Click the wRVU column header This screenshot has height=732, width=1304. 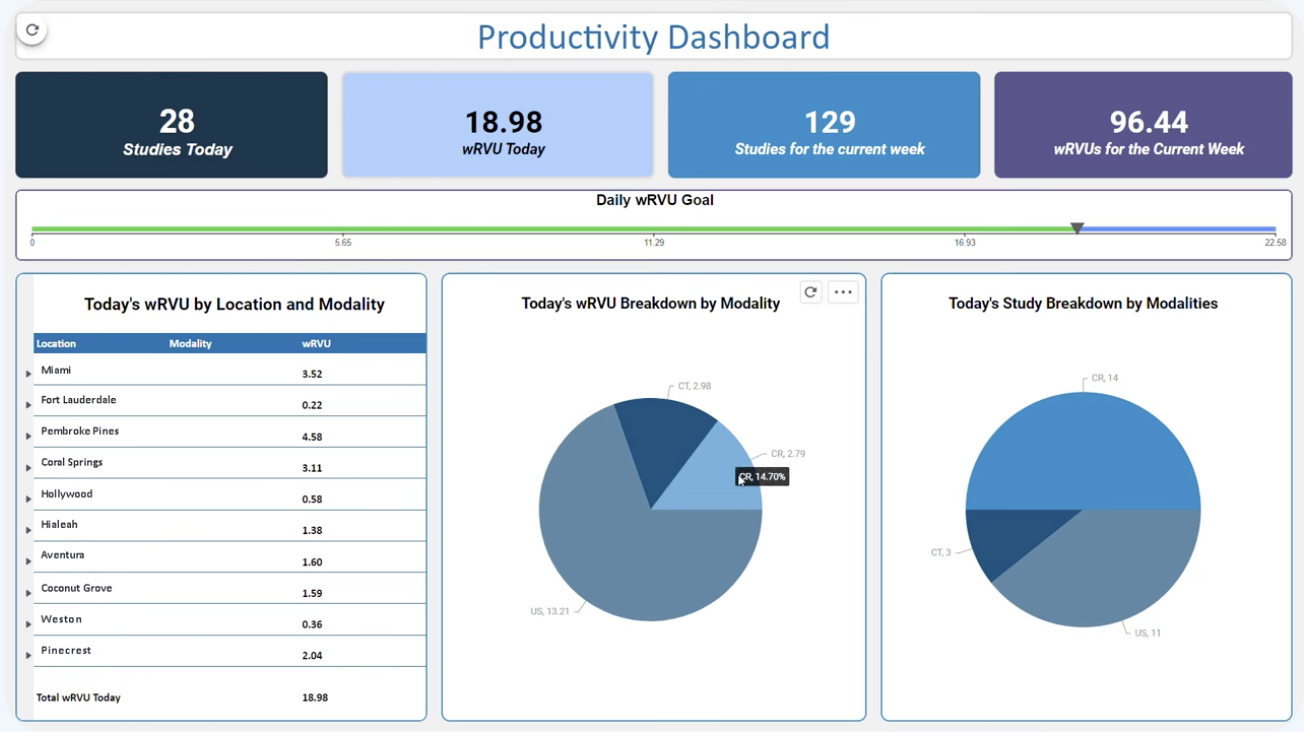click(x=316, y=344)
